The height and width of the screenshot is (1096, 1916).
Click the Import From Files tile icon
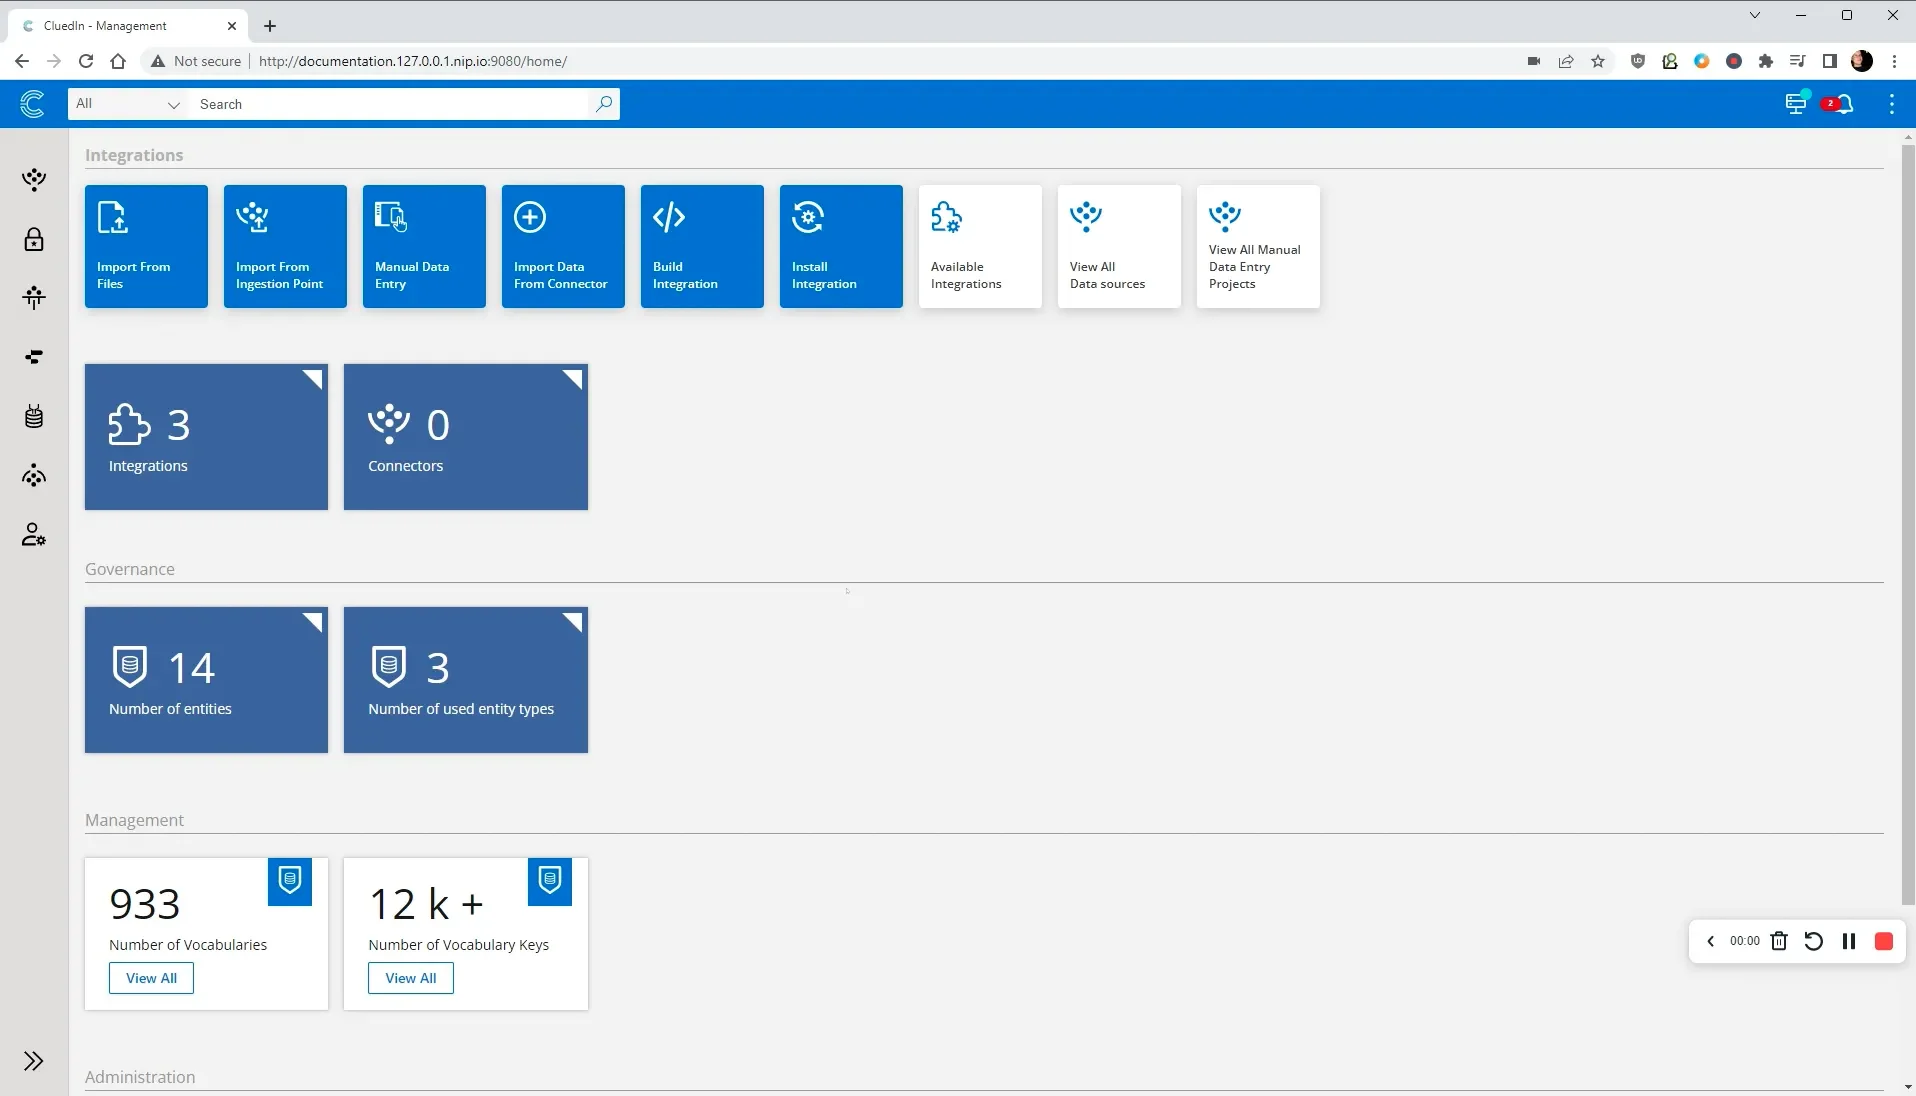[113, 218]
